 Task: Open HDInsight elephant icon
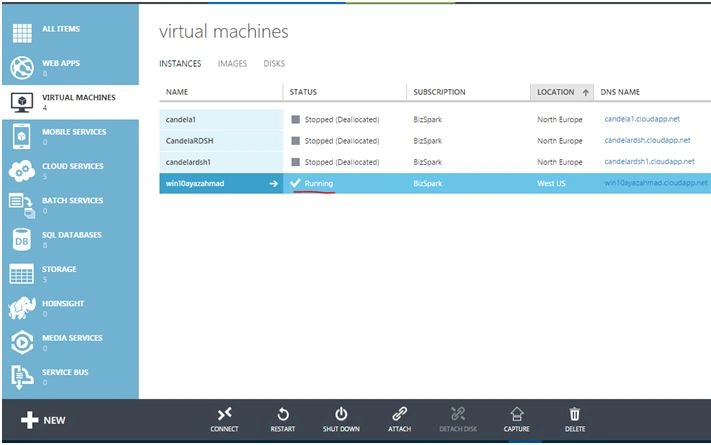tap(22, 308)
